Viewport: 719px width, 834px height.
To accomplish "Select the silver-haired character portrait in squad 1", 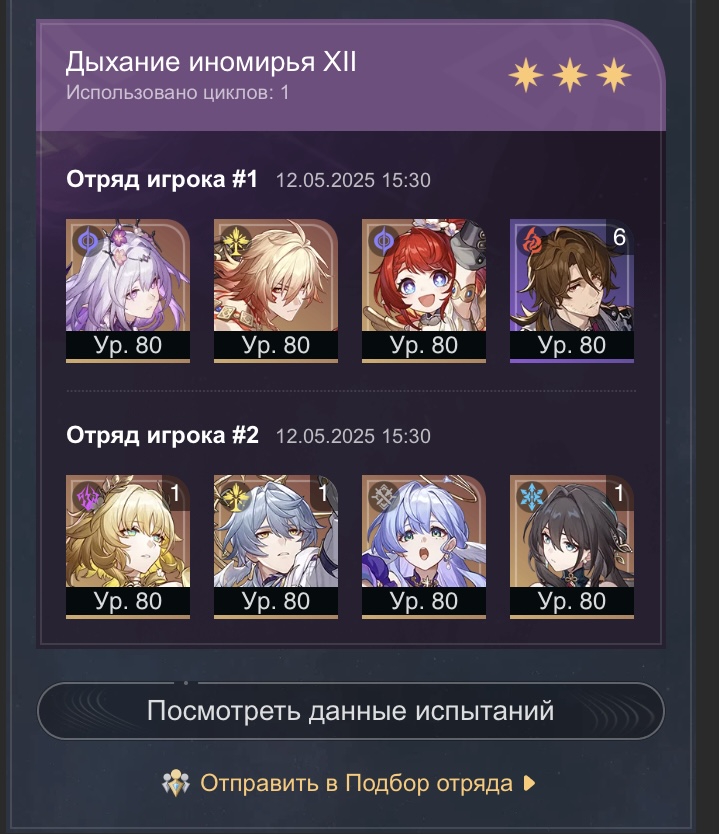I will coord(128,290).
